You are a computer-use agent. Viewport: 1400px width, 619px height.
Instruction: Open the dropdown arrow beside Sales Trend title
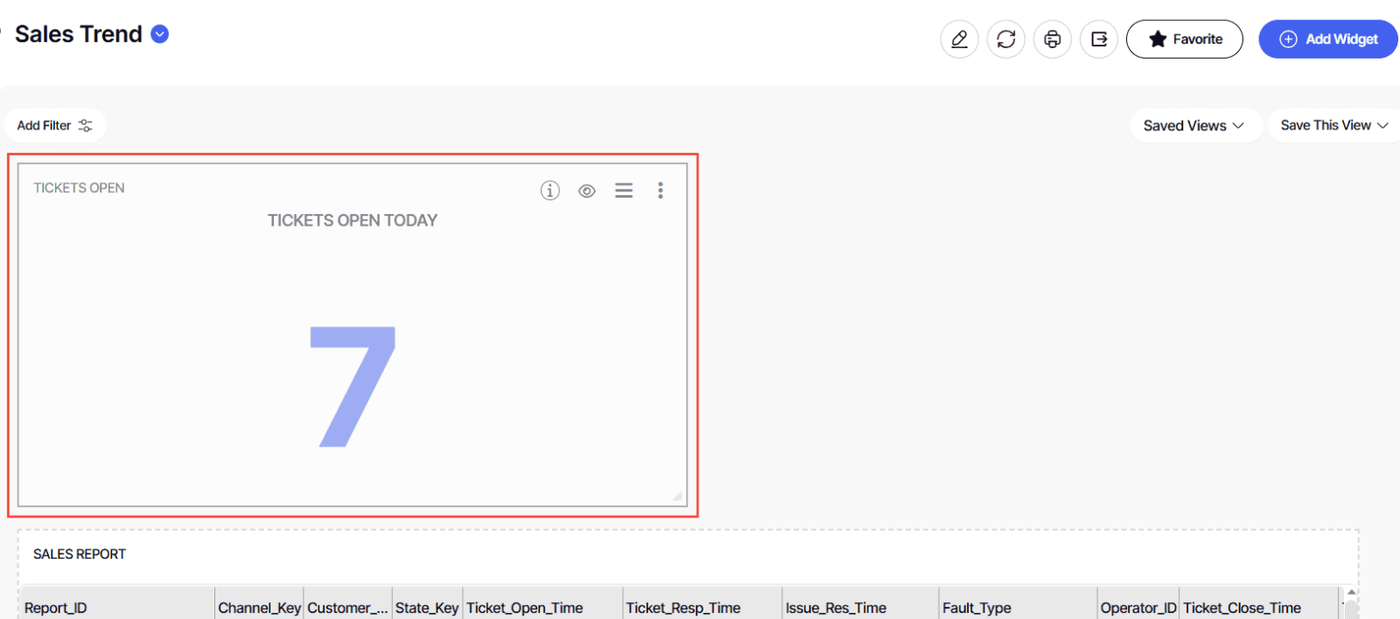(160, 34)
